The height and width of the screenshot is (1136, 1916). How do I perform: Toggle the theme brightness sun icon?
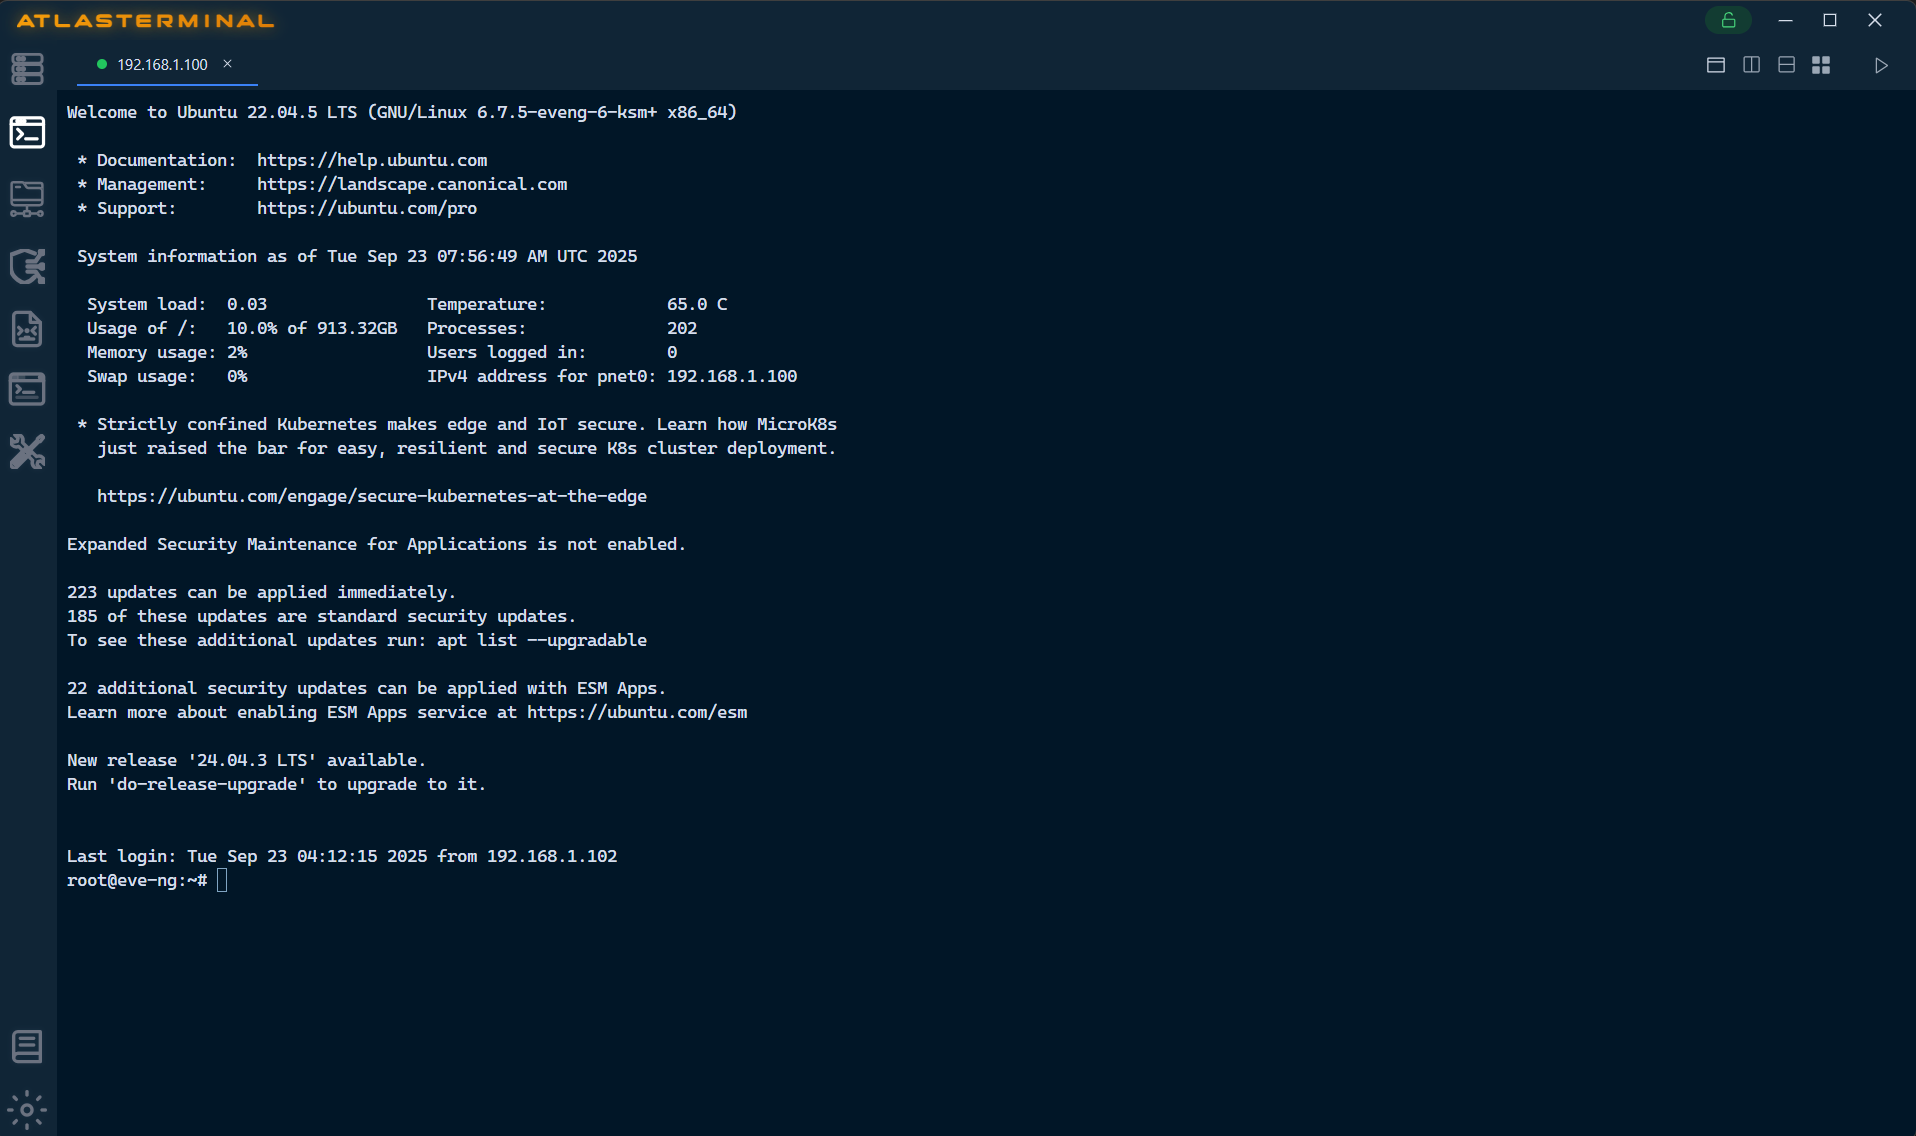pos(27,1109)
